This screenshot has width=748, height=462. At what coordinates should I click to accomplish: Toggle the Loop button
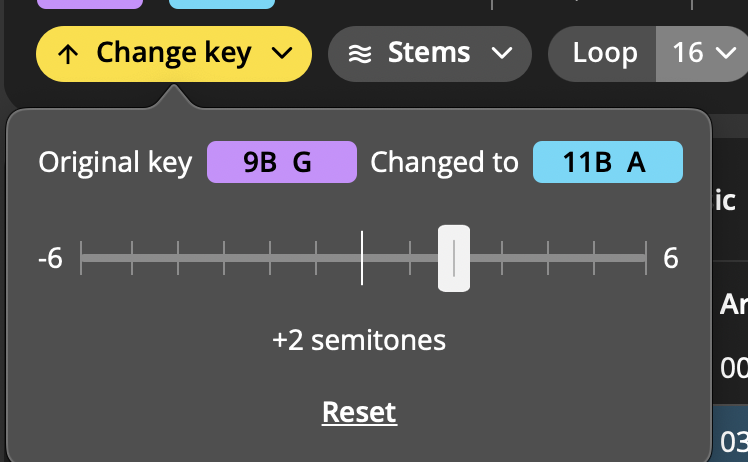click(604, 53)
